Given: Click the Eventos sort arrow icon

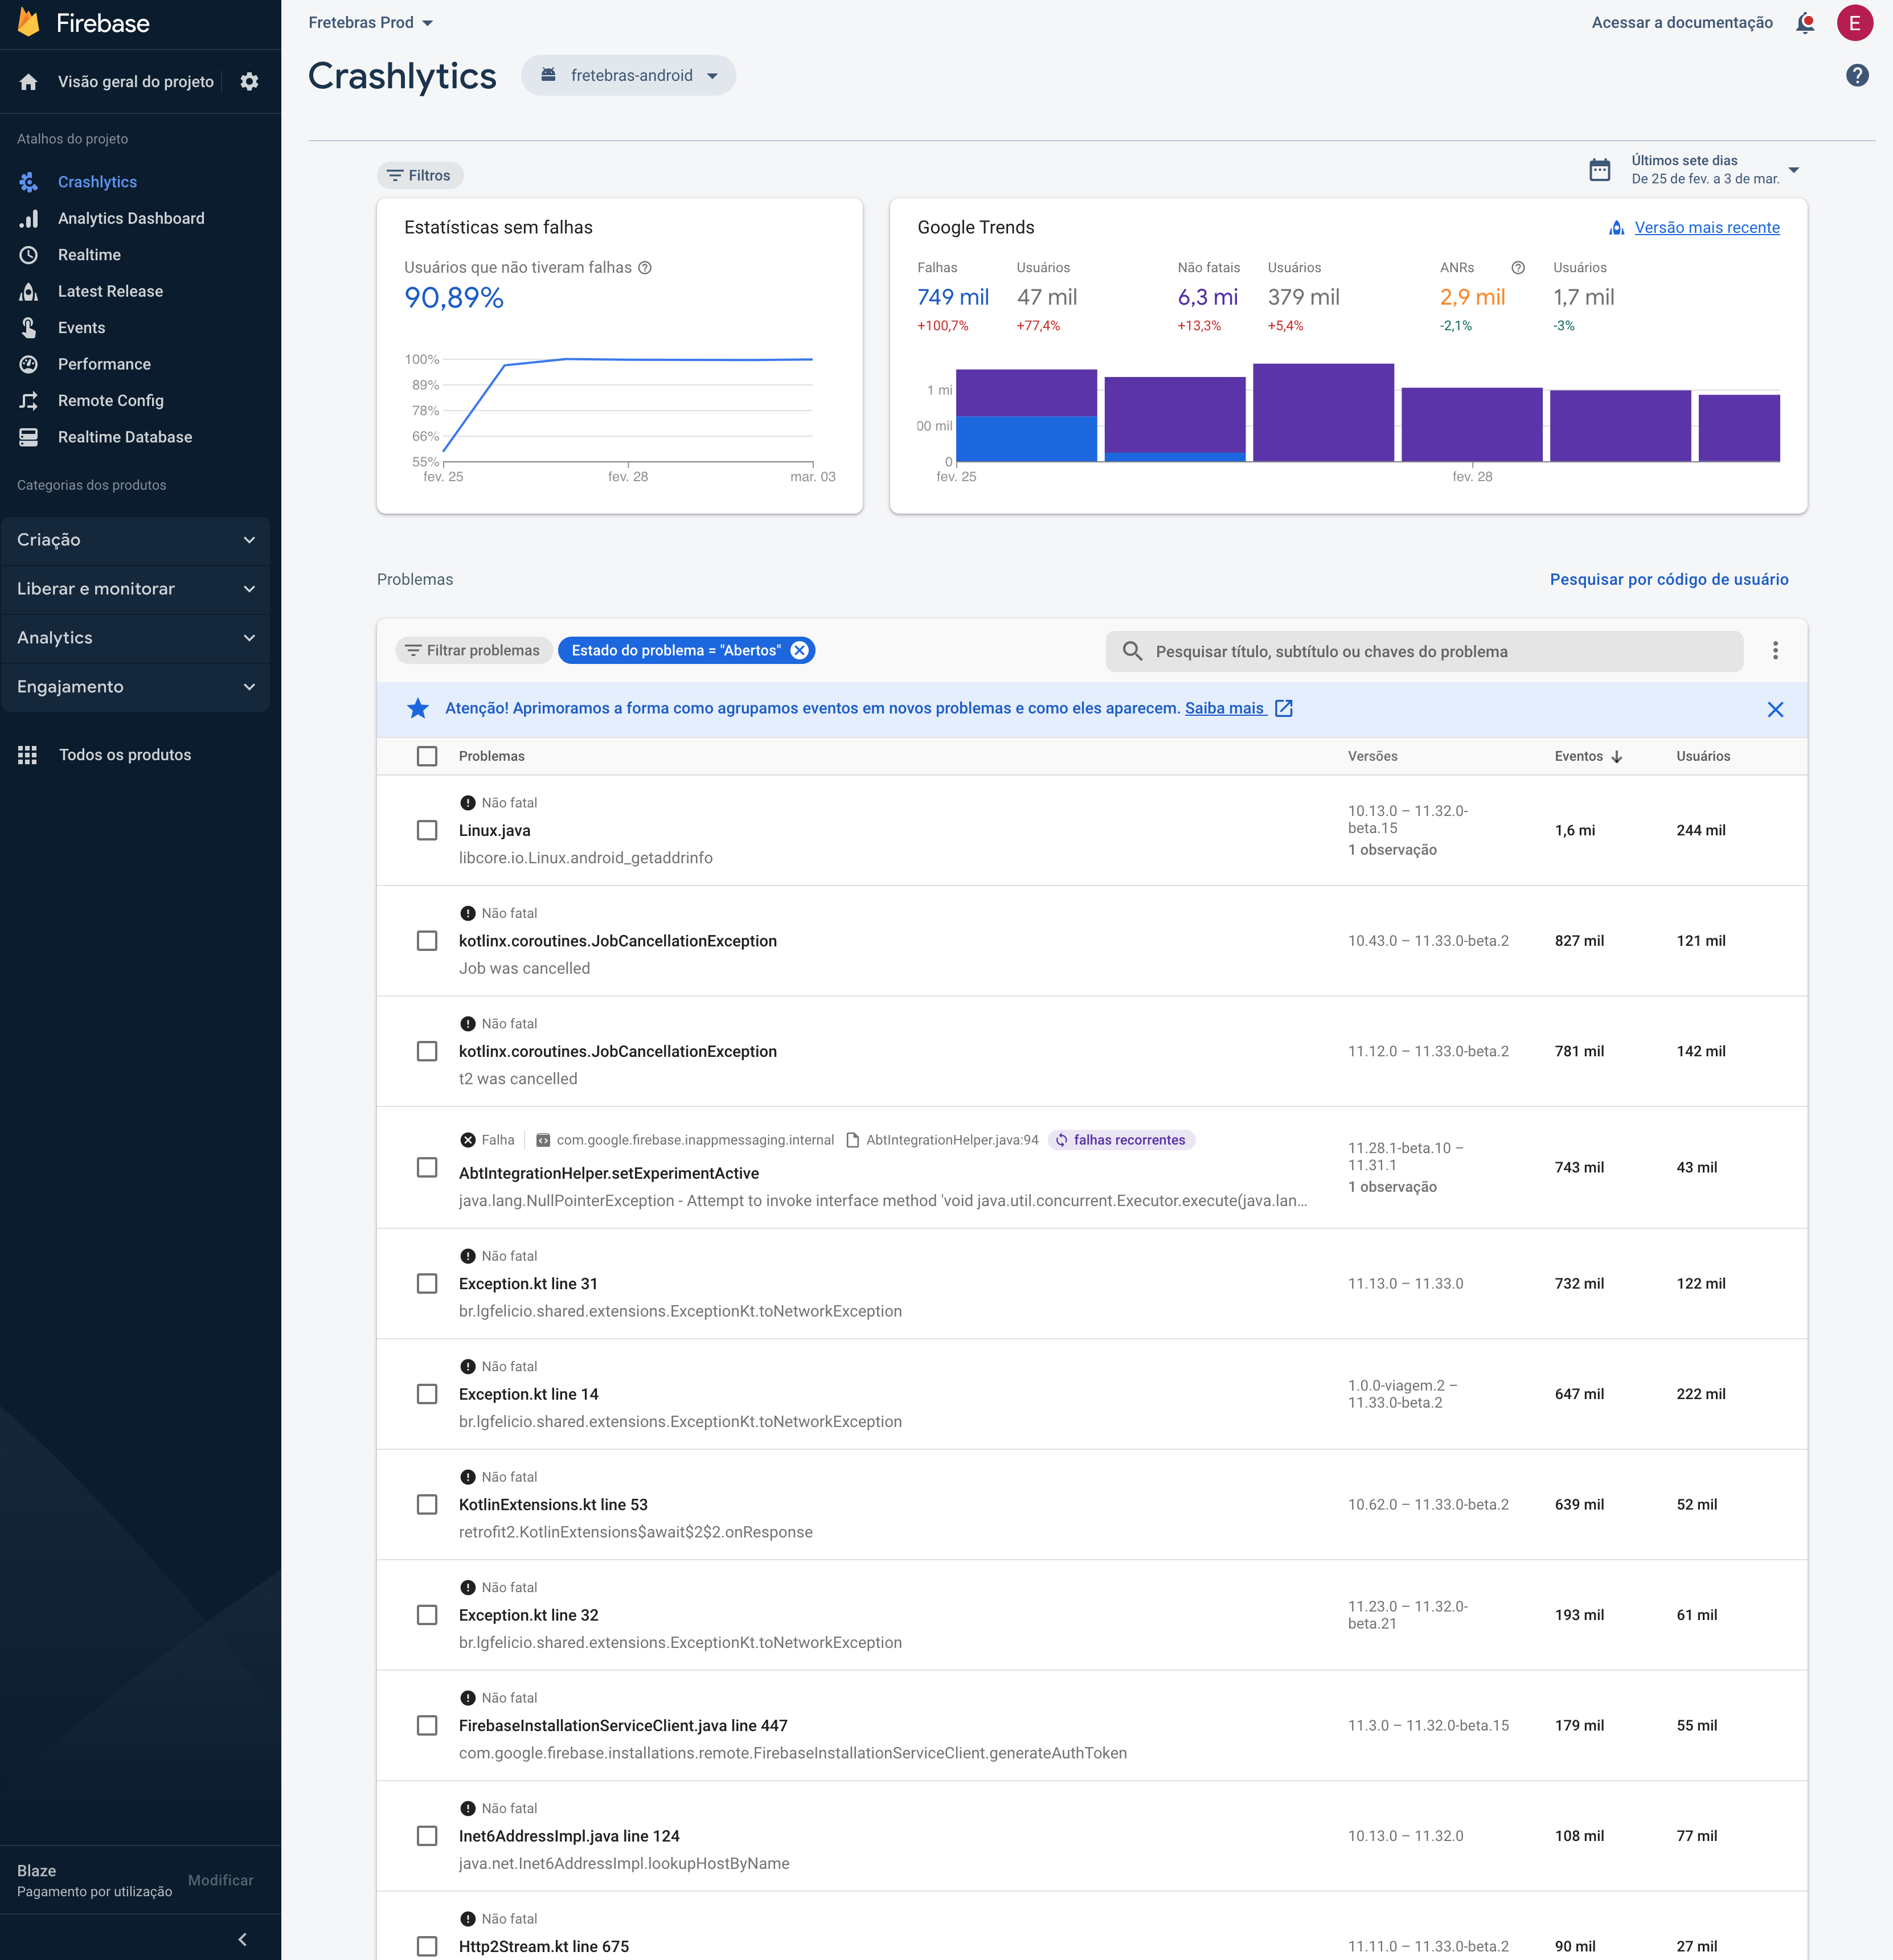Looking at the screenshot, I should pyautogui.click(x=1616, y=757).
